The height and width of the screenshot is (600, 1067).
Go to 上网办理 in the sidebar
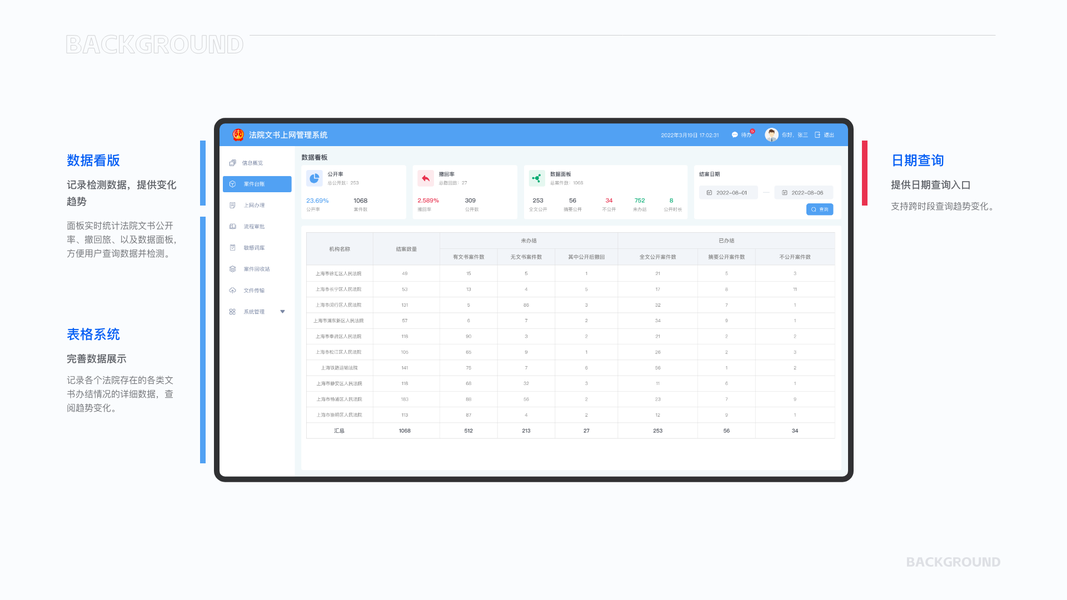(x=257, y=205)
